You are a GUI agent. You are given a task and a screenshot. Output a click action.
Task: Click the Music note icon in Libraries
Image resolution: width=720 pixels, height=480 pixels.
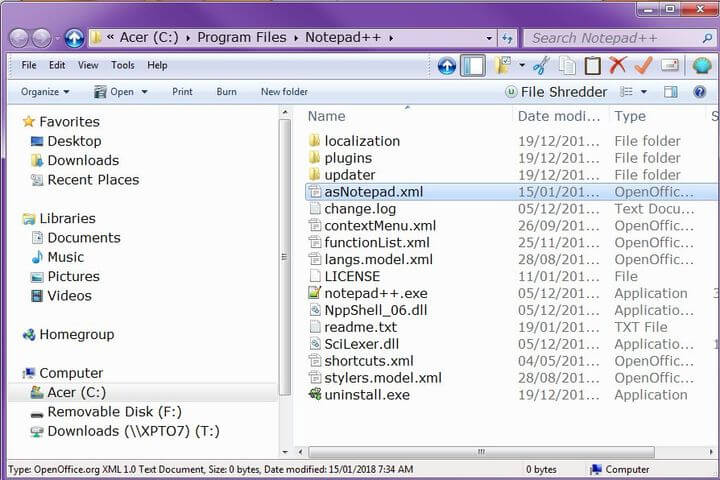[37, 257]
